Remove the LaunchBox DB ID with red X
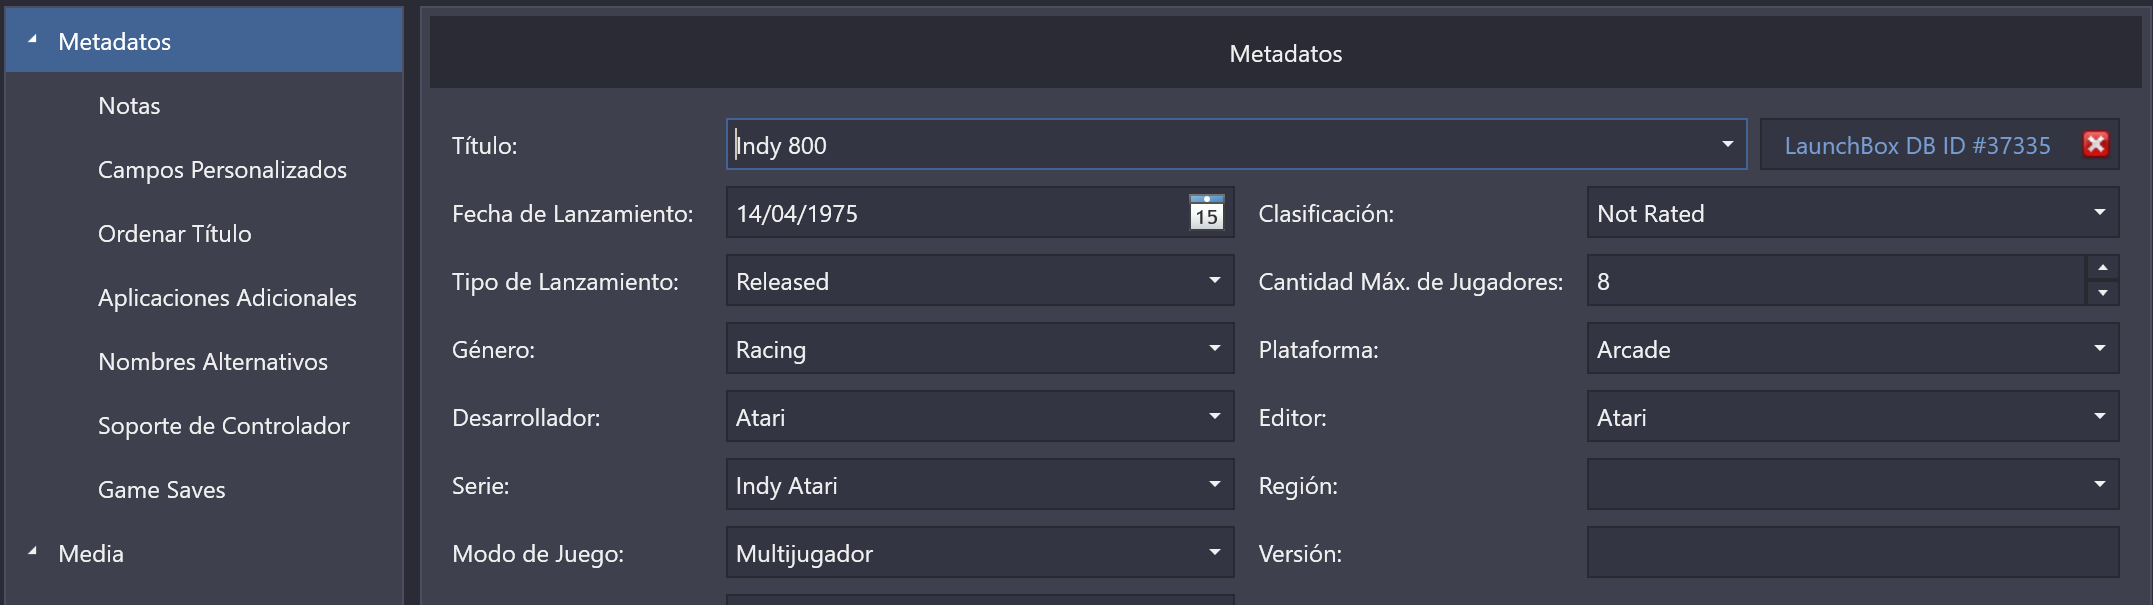Screen dimensions: 2153x605 point(2095,145)
